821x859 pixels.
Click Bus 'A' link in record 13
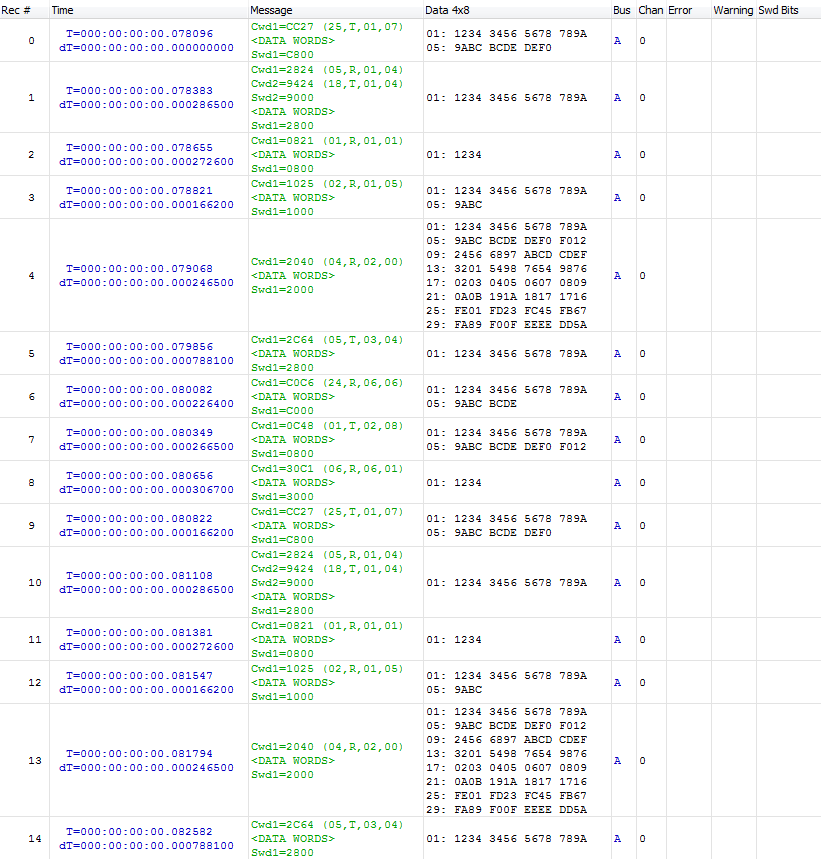click(617, 760)
